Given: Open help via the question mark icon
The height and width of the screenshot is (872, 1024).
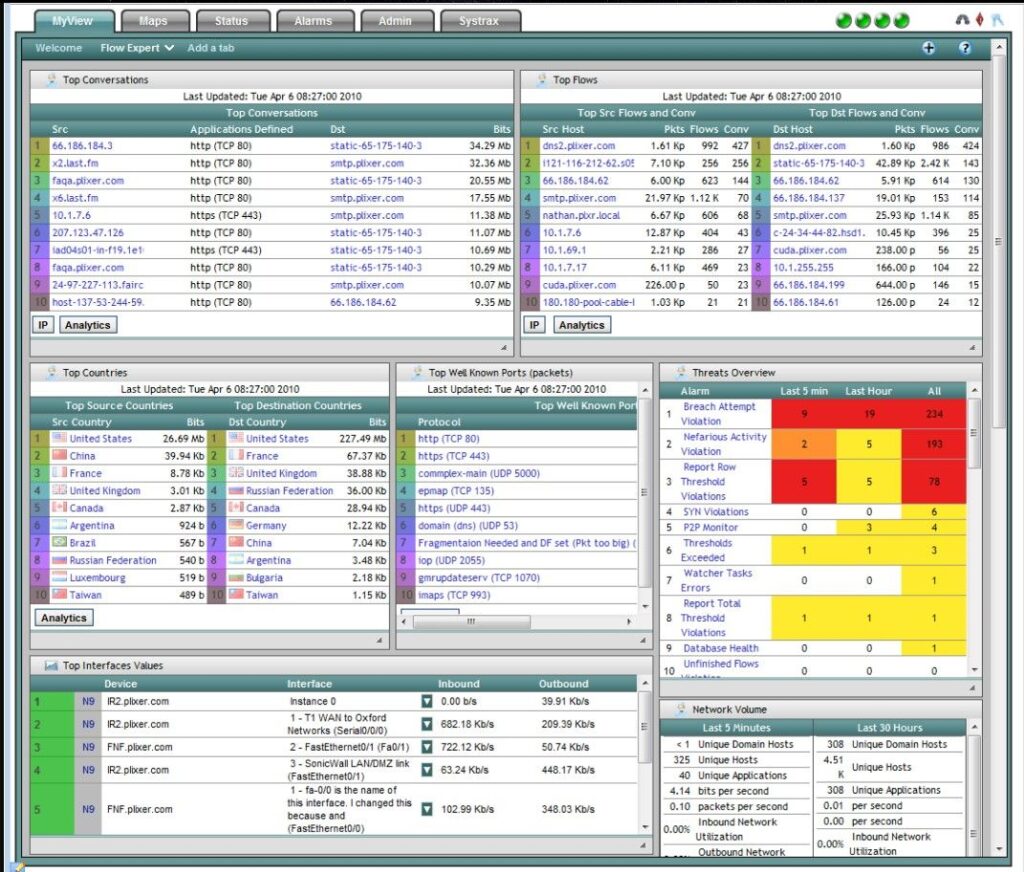Looking at the screenshot, I should 965,48.
